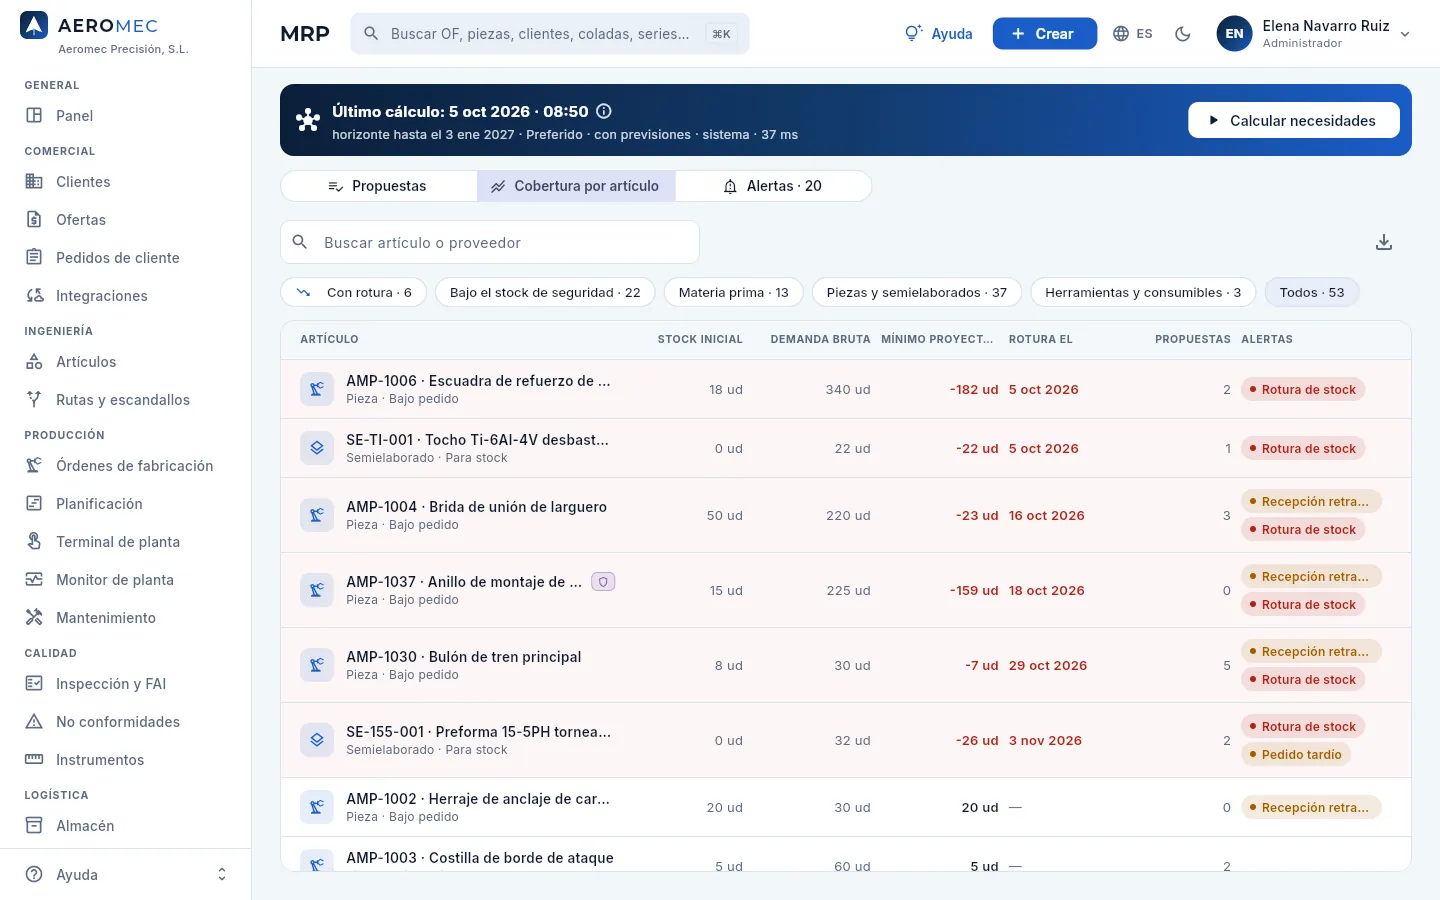Open Planificación page

point(125,504)
